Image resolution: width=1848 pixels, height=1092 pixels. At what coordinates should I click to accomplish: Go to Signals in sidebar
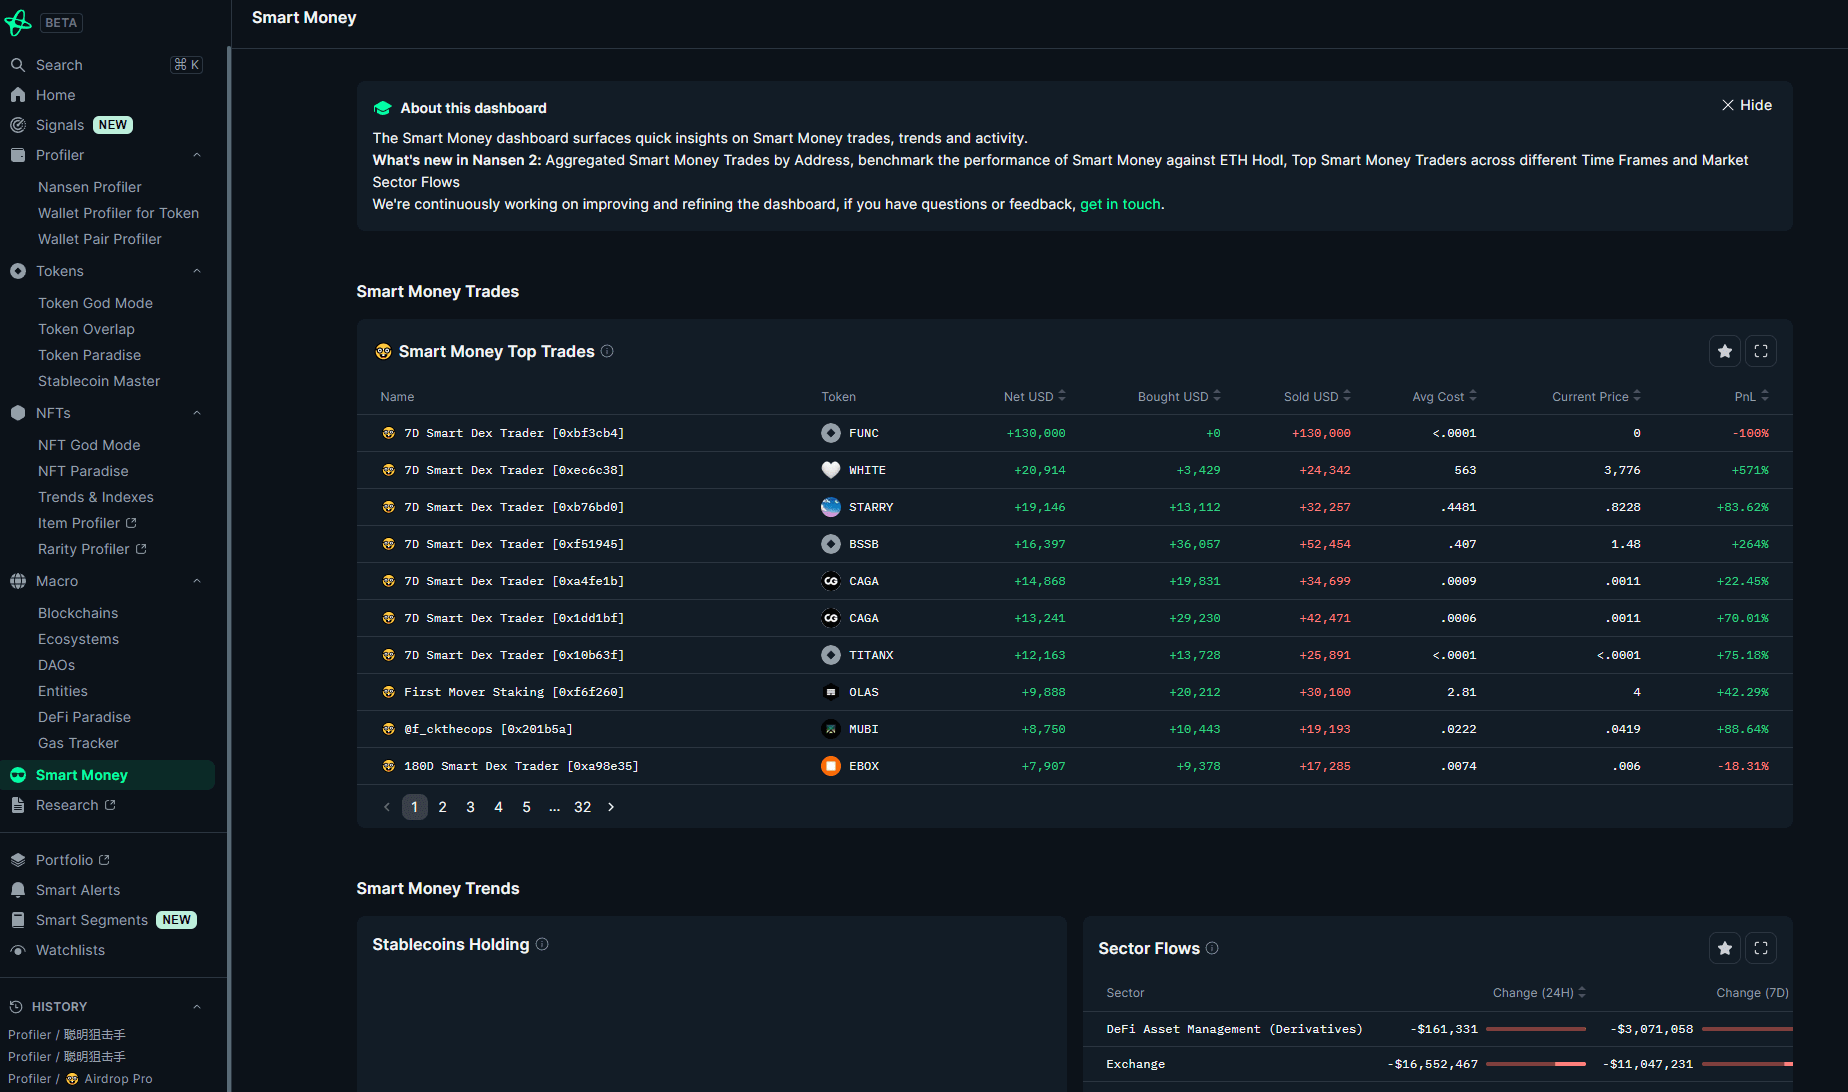click(60, 125)
